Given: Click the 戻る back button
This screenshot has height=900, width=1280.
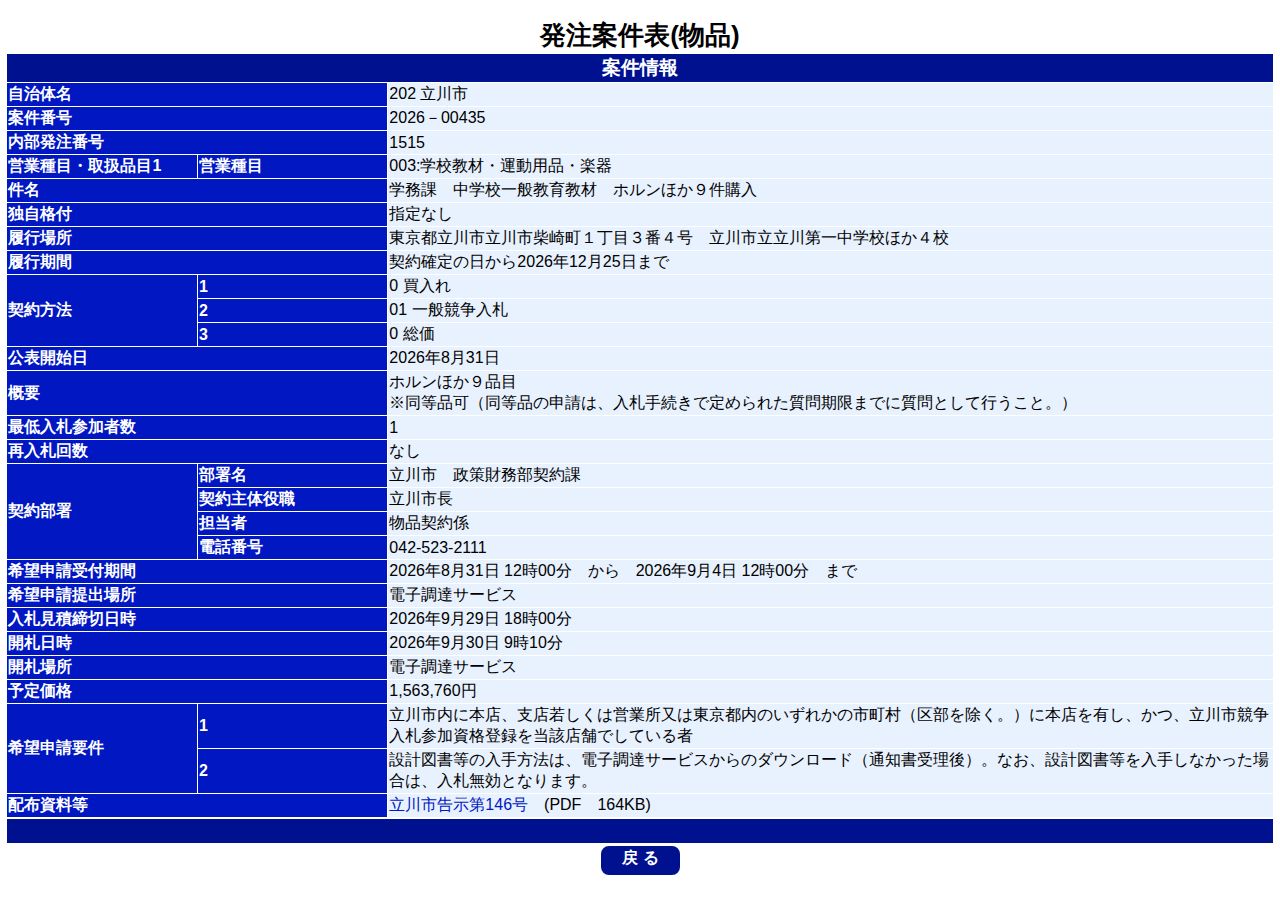Looking at the screenshot, I should tap(640, 860).
